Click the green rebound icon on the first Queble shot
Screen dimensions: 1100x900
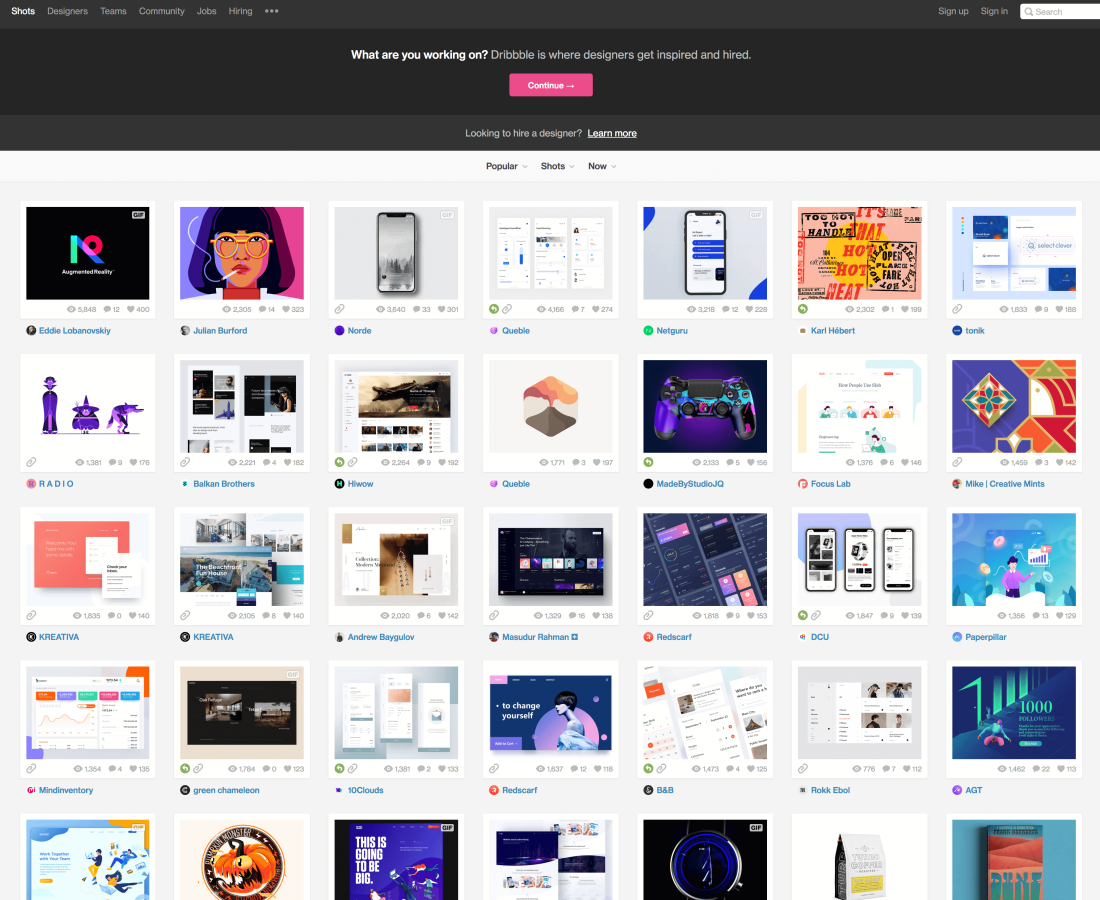494,309
